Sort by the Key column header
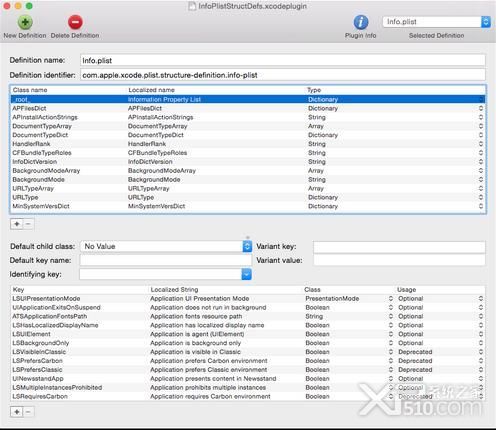Screen dimensions: 496x430 pyautogui.click(x=80, y=290)
